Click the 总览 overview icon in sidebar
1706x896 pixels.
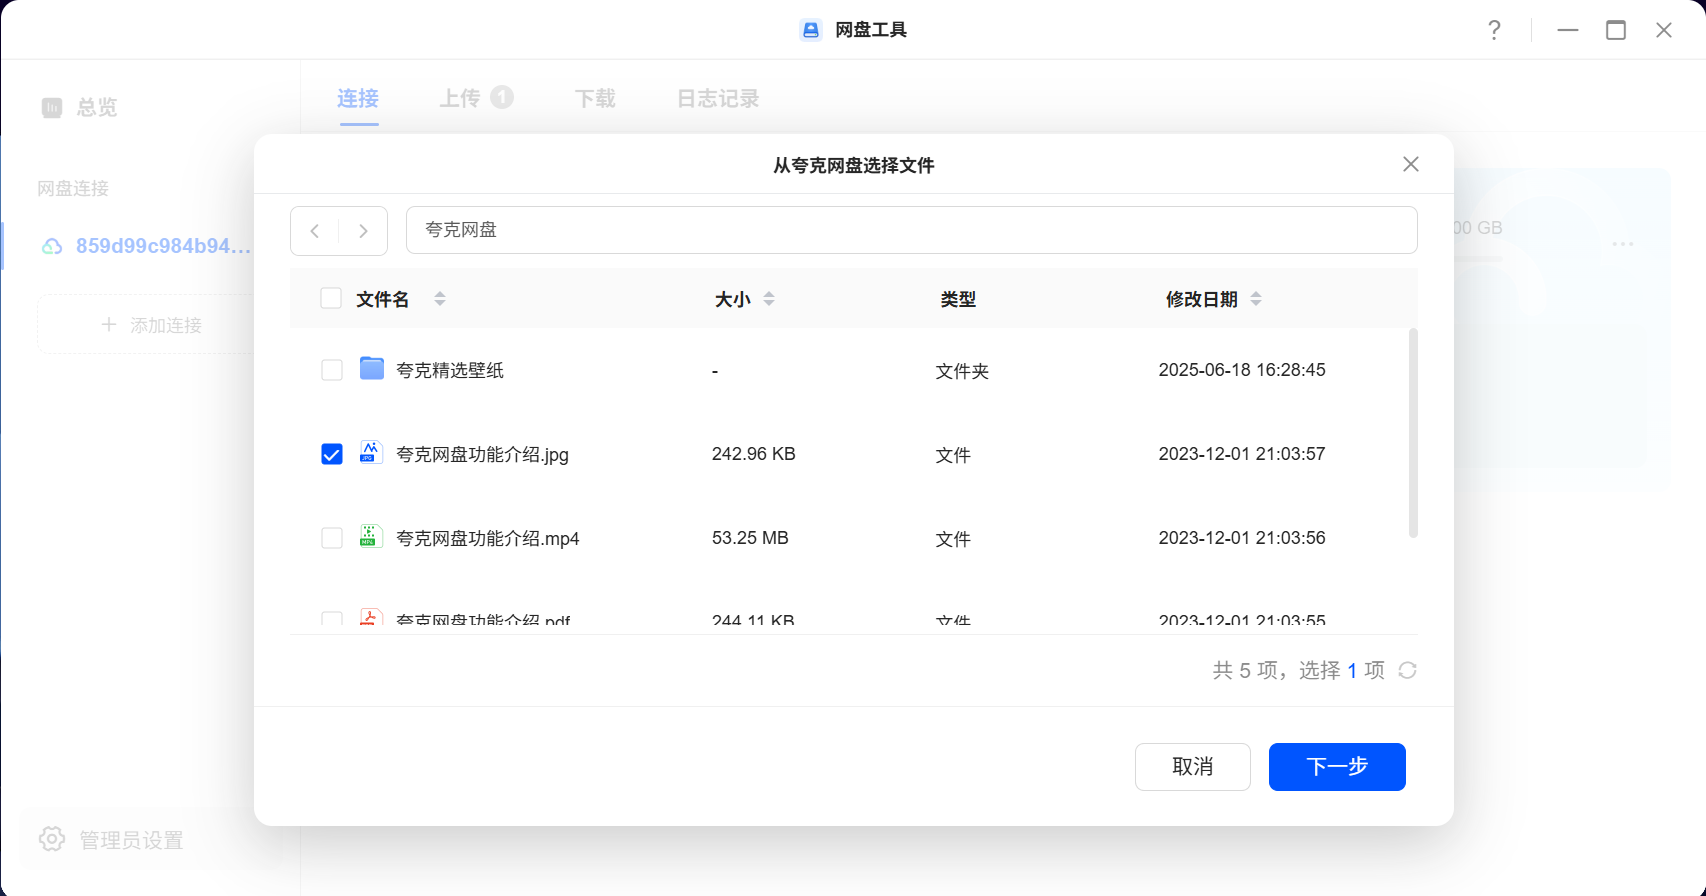point(52,107)
